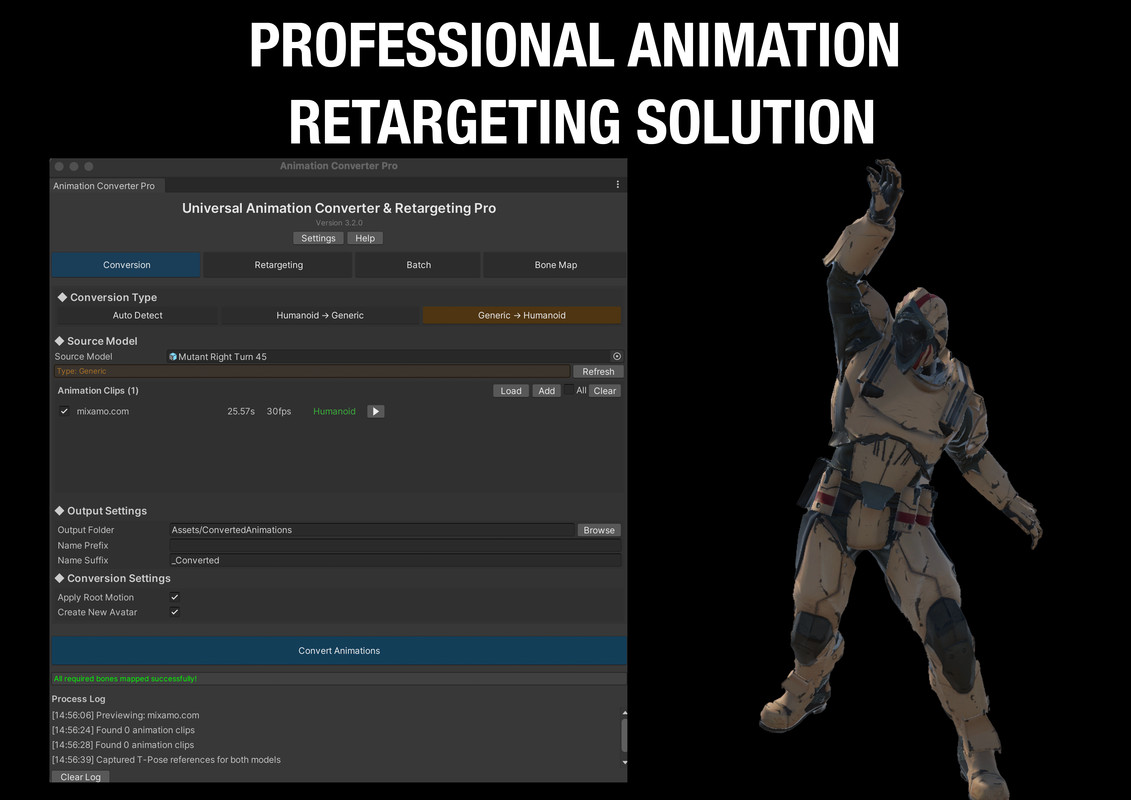Play preview of mixamo.com clip
The height and width of the screenshot is (800, 1131).
pyautogui.click(x=376, y=411)
